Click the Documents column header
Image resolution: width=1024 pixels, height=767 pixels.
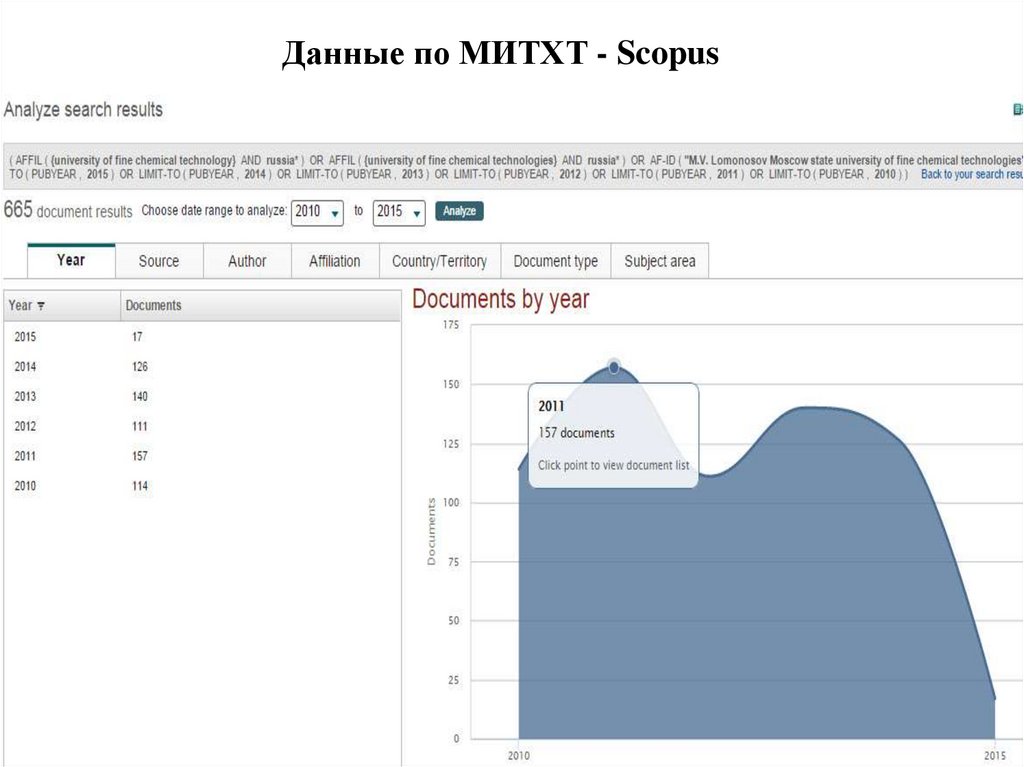152,305
